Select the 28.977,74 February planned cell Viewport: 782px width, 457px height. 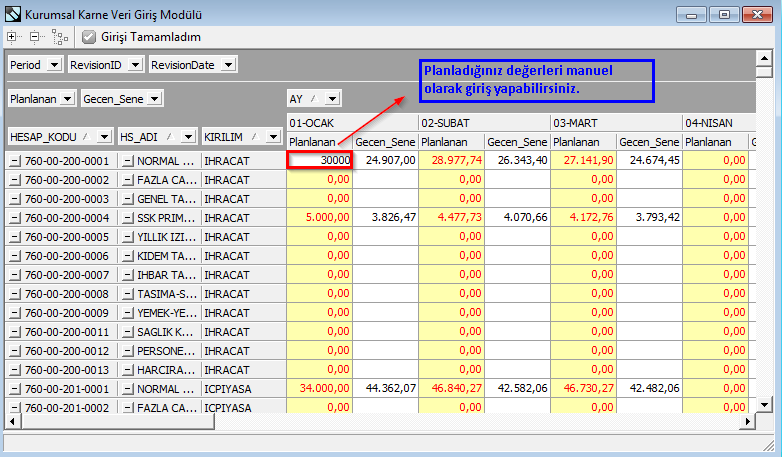[x=451, y=160]
